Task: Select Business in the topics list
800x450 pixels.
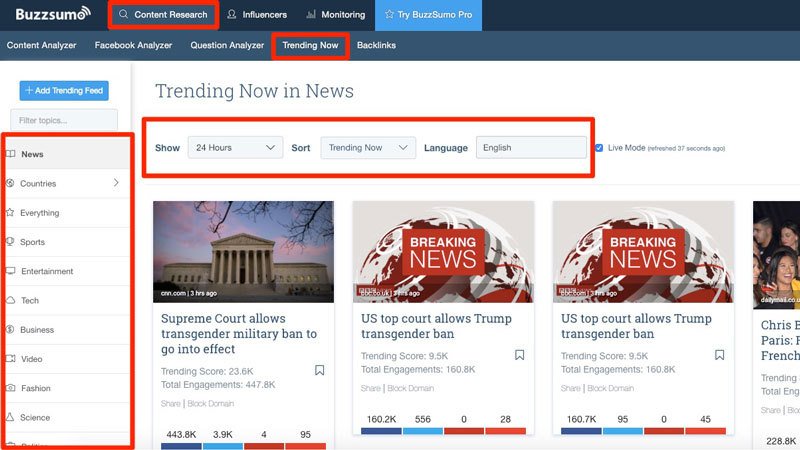Action: pyautogui.click(x=66, y=330)
